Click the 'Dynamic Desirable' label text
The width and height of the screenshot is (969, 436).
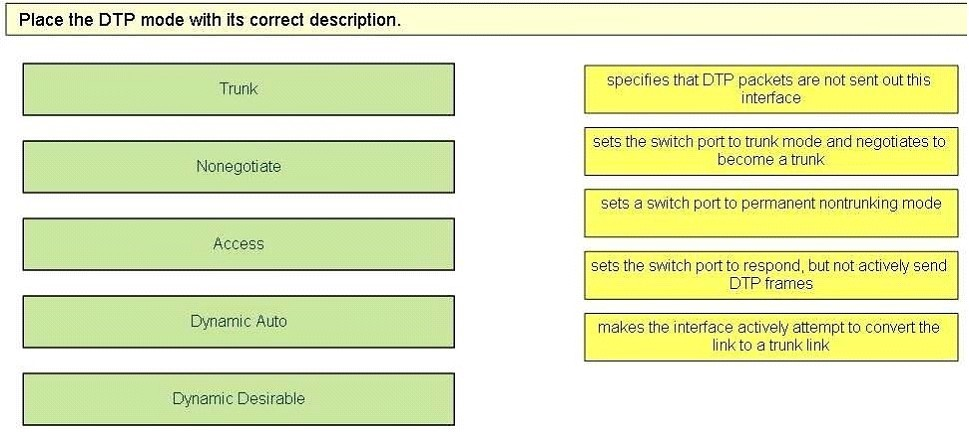[239, 399]
